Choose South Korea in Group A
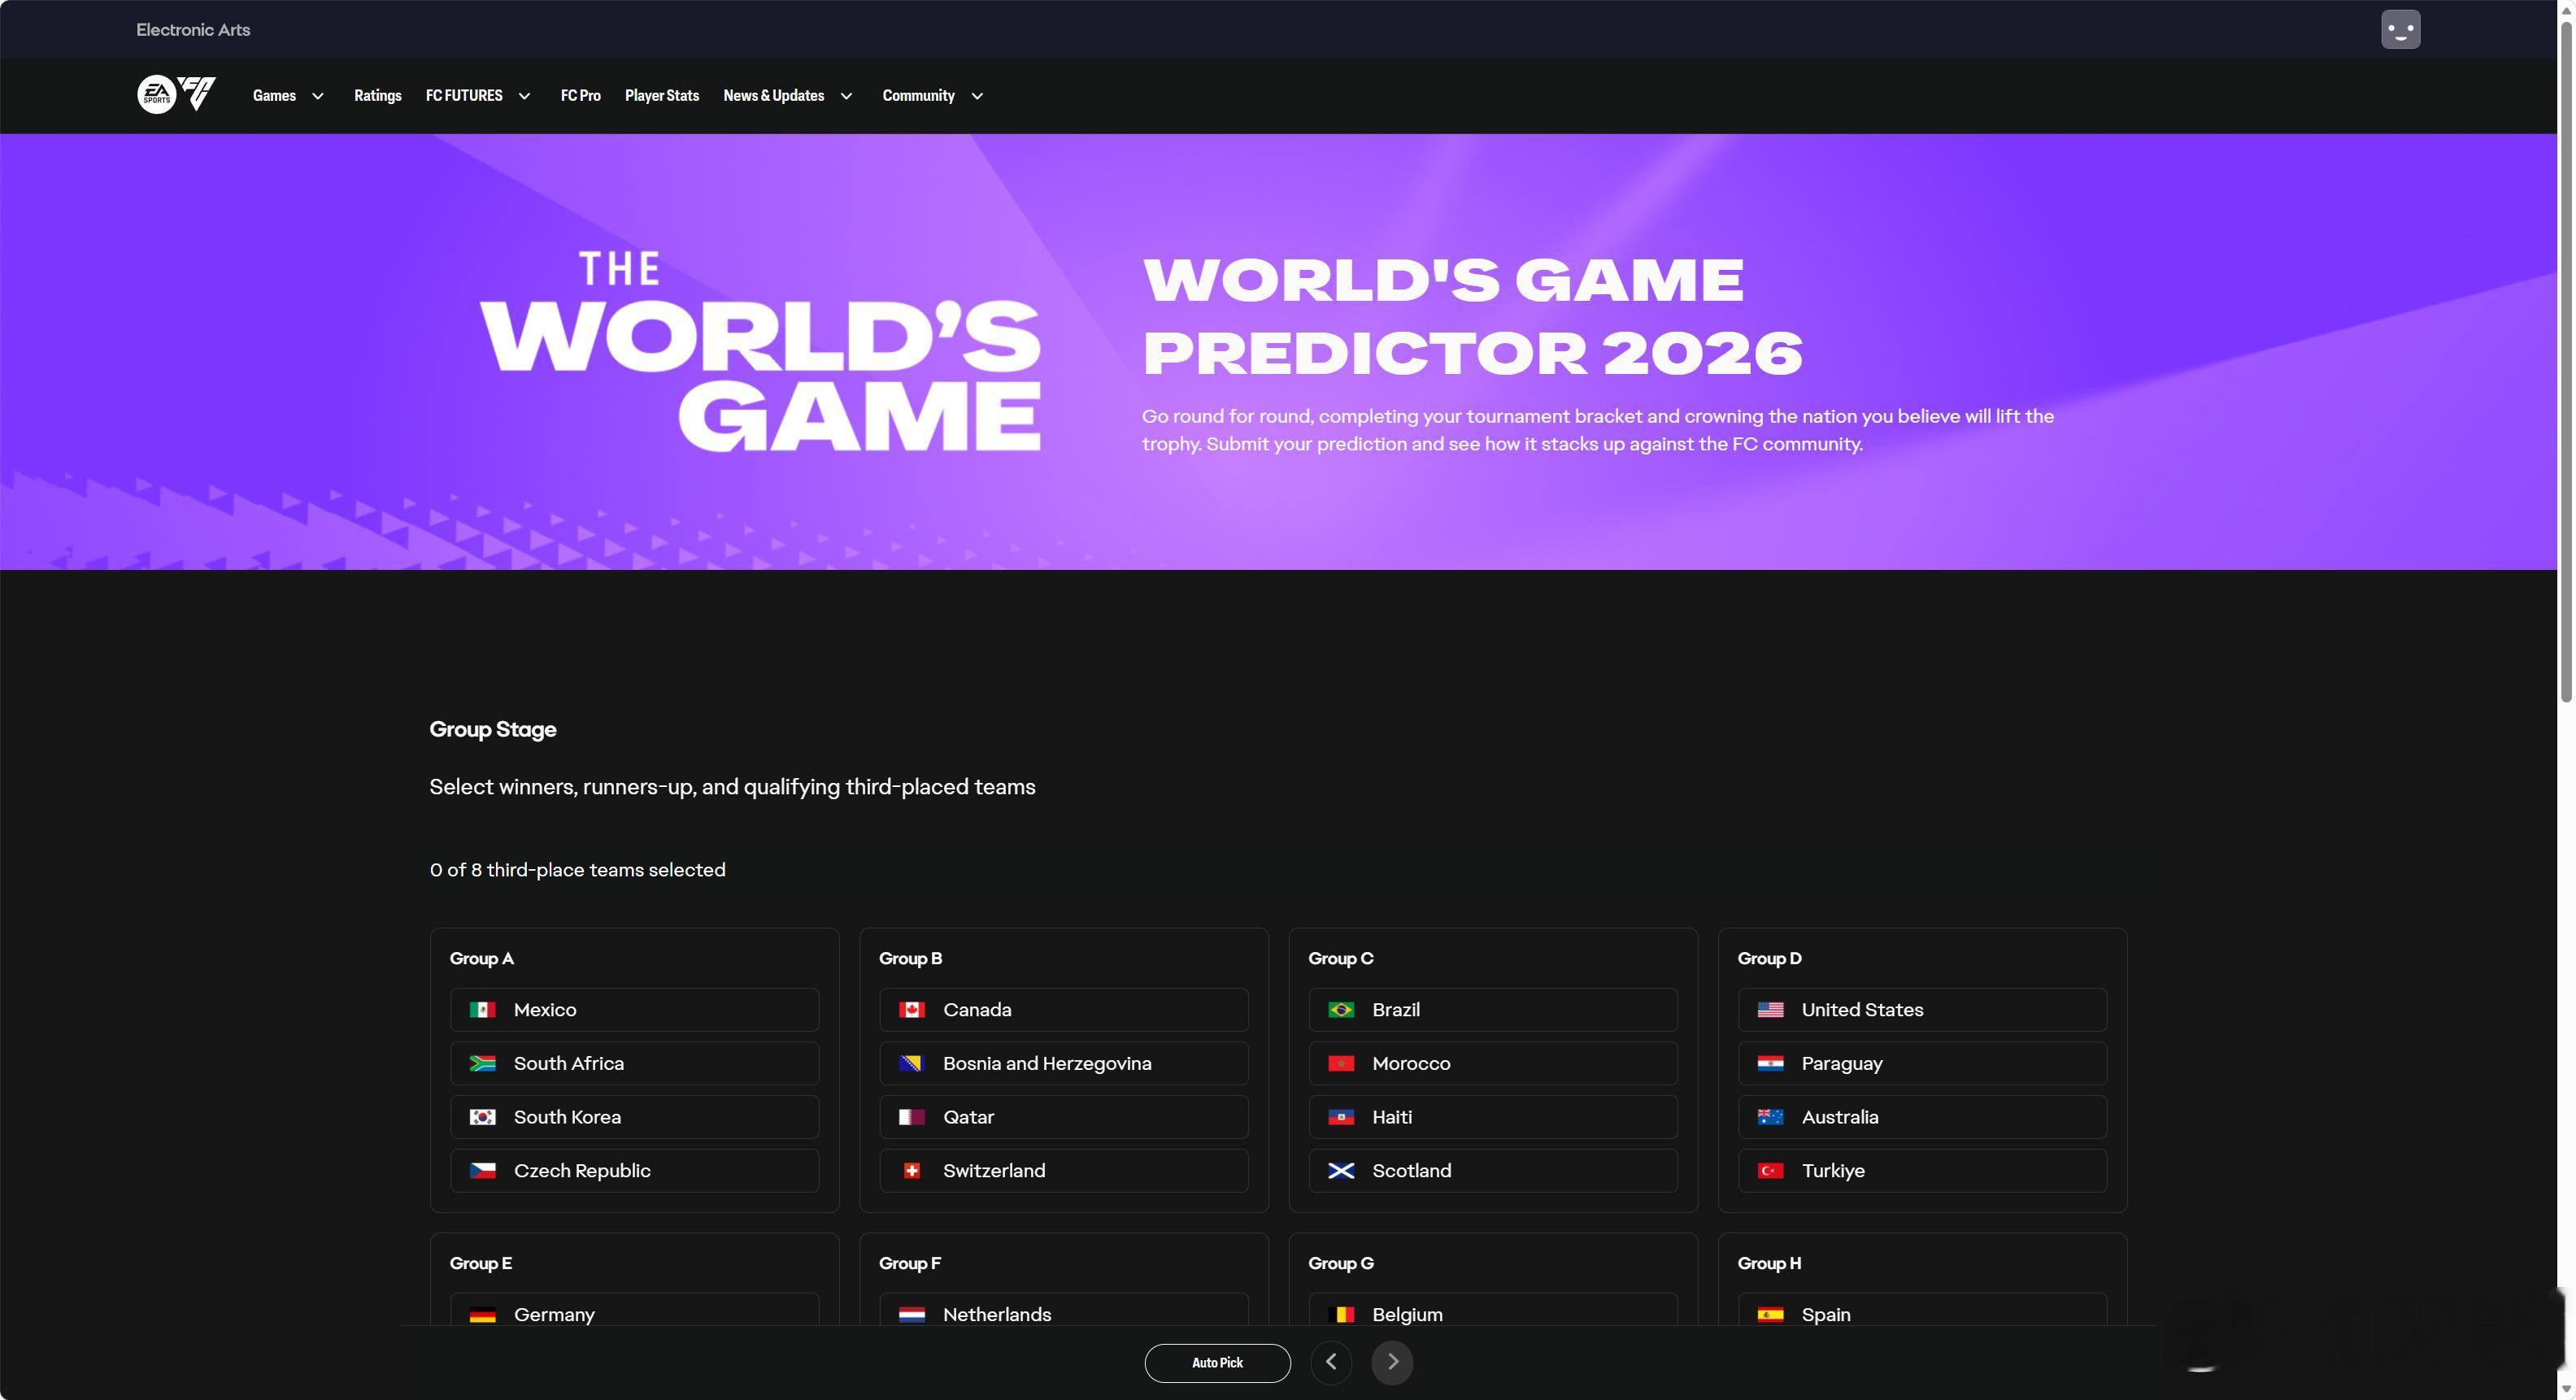The height and width of the screenshot is (1400, 2576). 634,1117
